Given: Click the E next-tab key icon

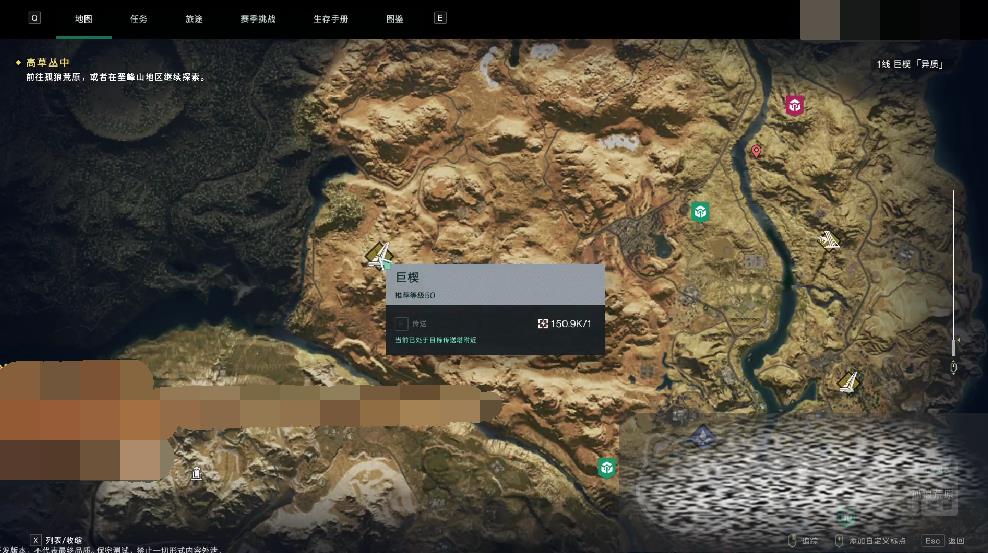Looking at the screenshot, I should tap(440, 18).
